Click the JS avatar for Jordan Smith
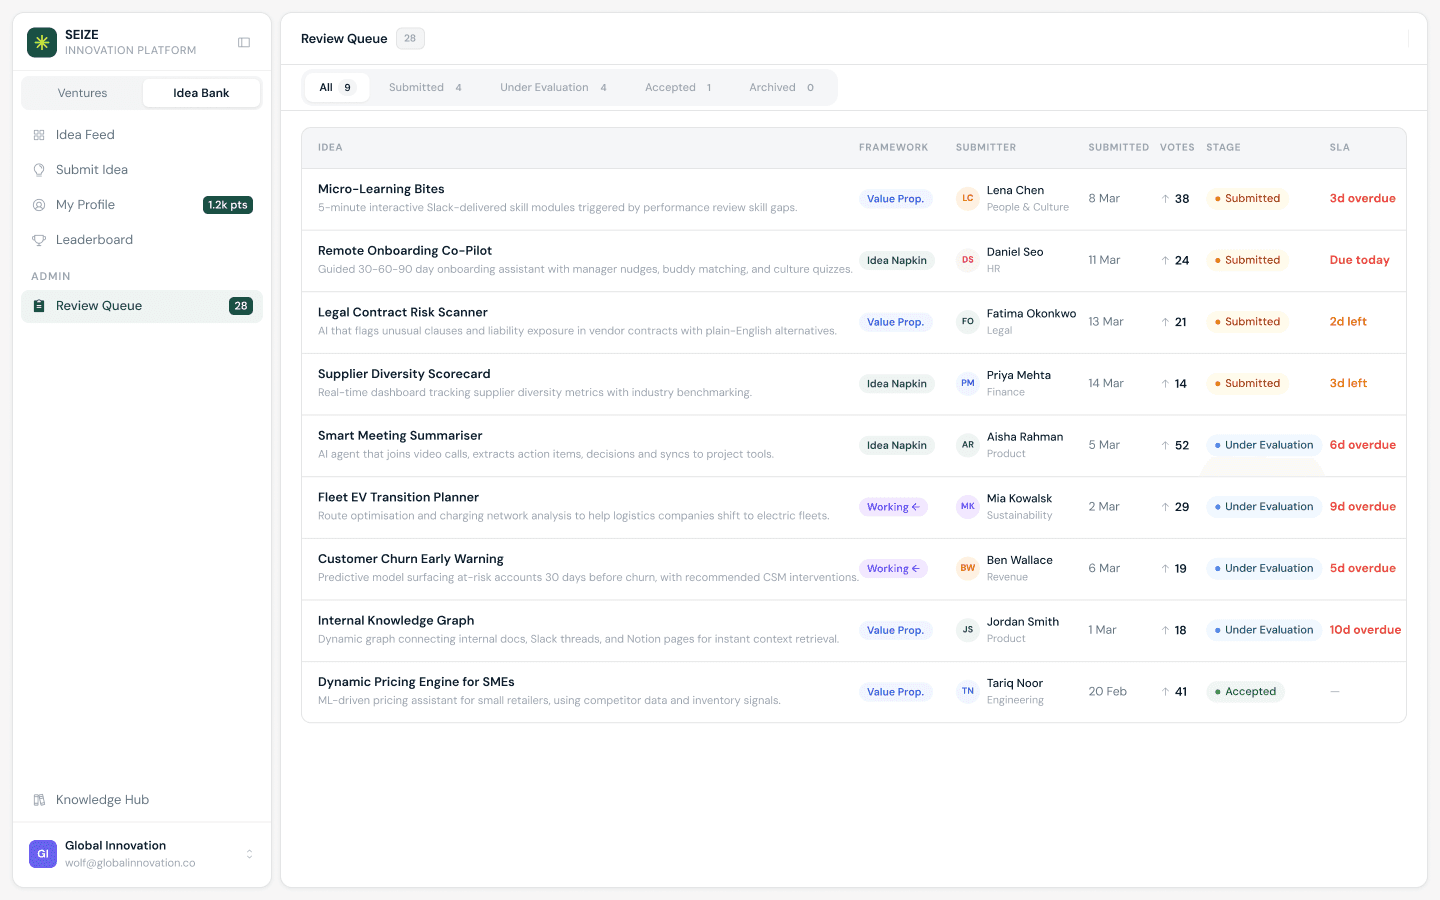The image size is (1440, 900). (967, 630)
